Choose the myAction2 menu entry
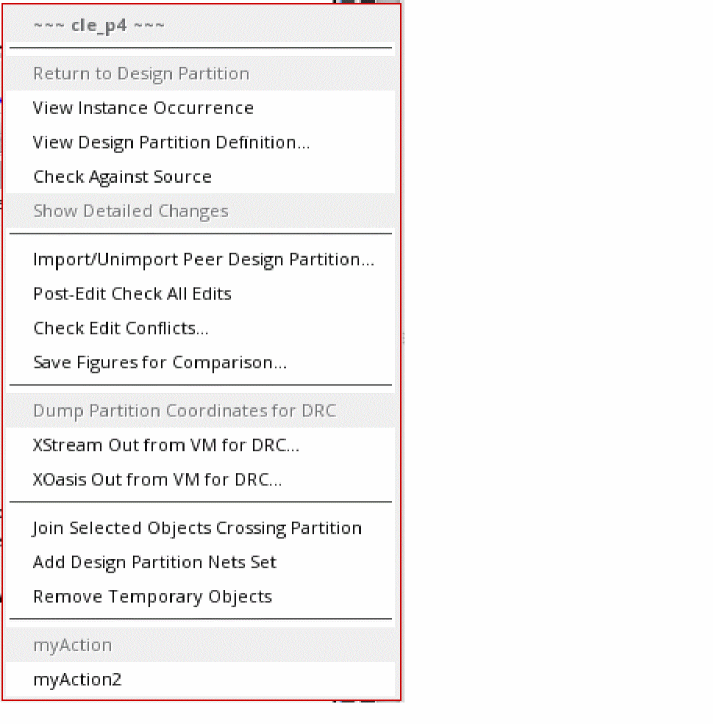 click(77, 680)
